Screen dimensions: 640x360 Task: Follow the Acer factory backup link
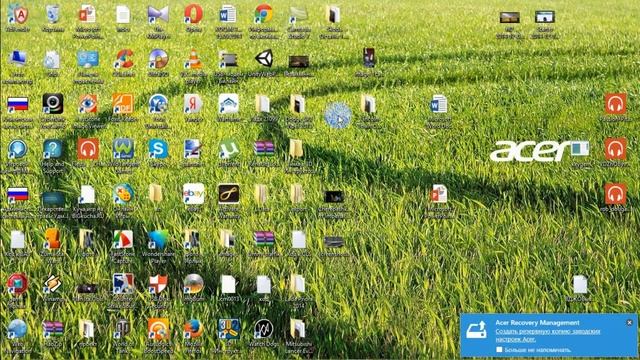coord(548,335)
